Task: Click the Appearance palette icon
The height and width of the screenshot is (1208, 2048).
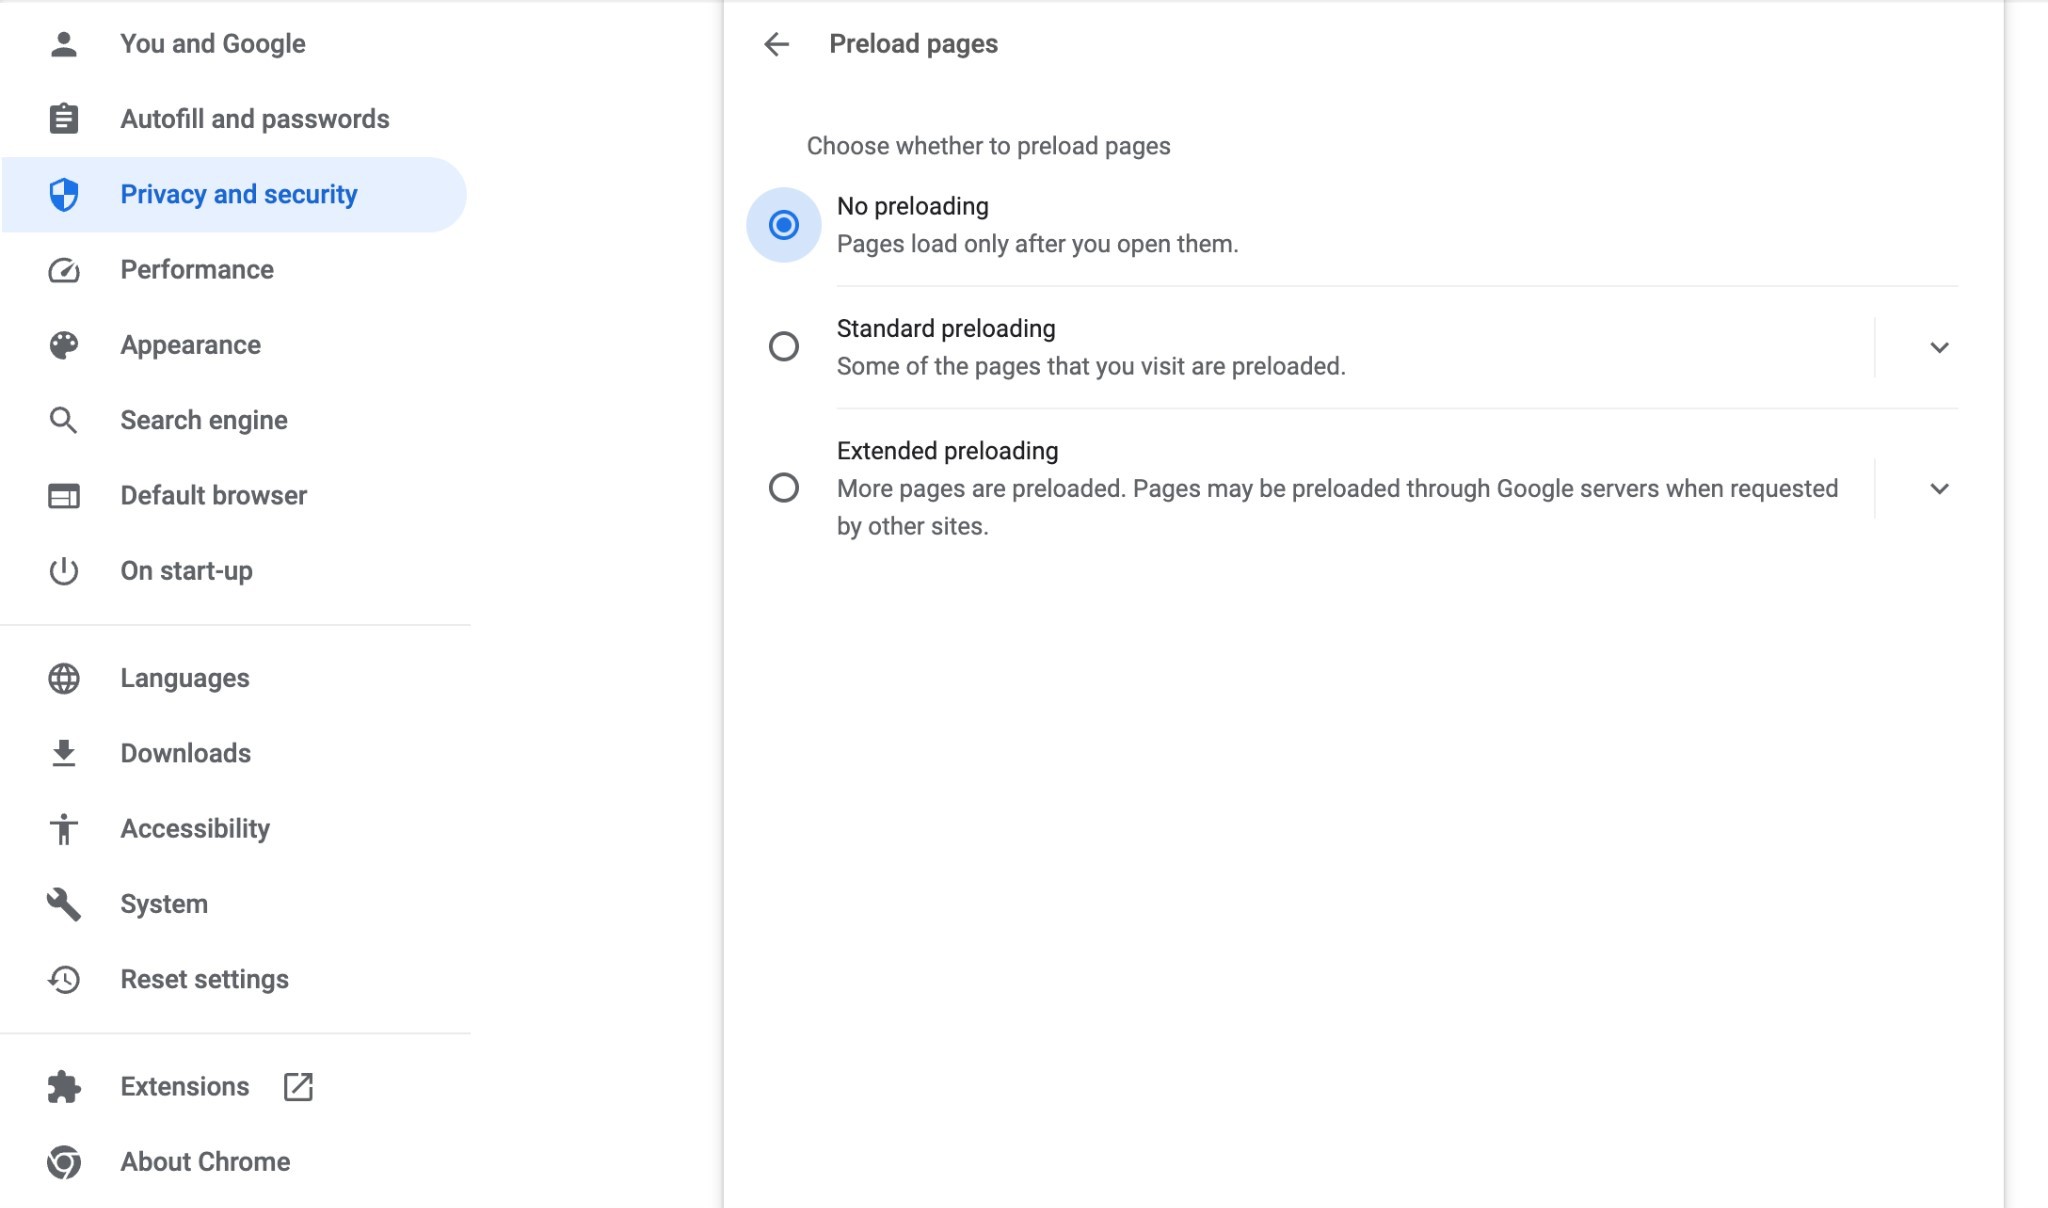Action: (64, 345)
